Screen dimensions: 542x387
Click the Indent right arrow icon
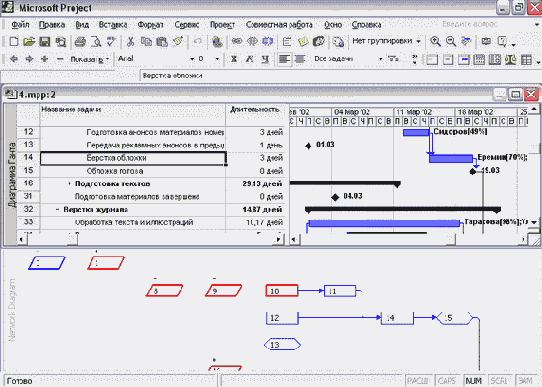click(x=29, y=59)
